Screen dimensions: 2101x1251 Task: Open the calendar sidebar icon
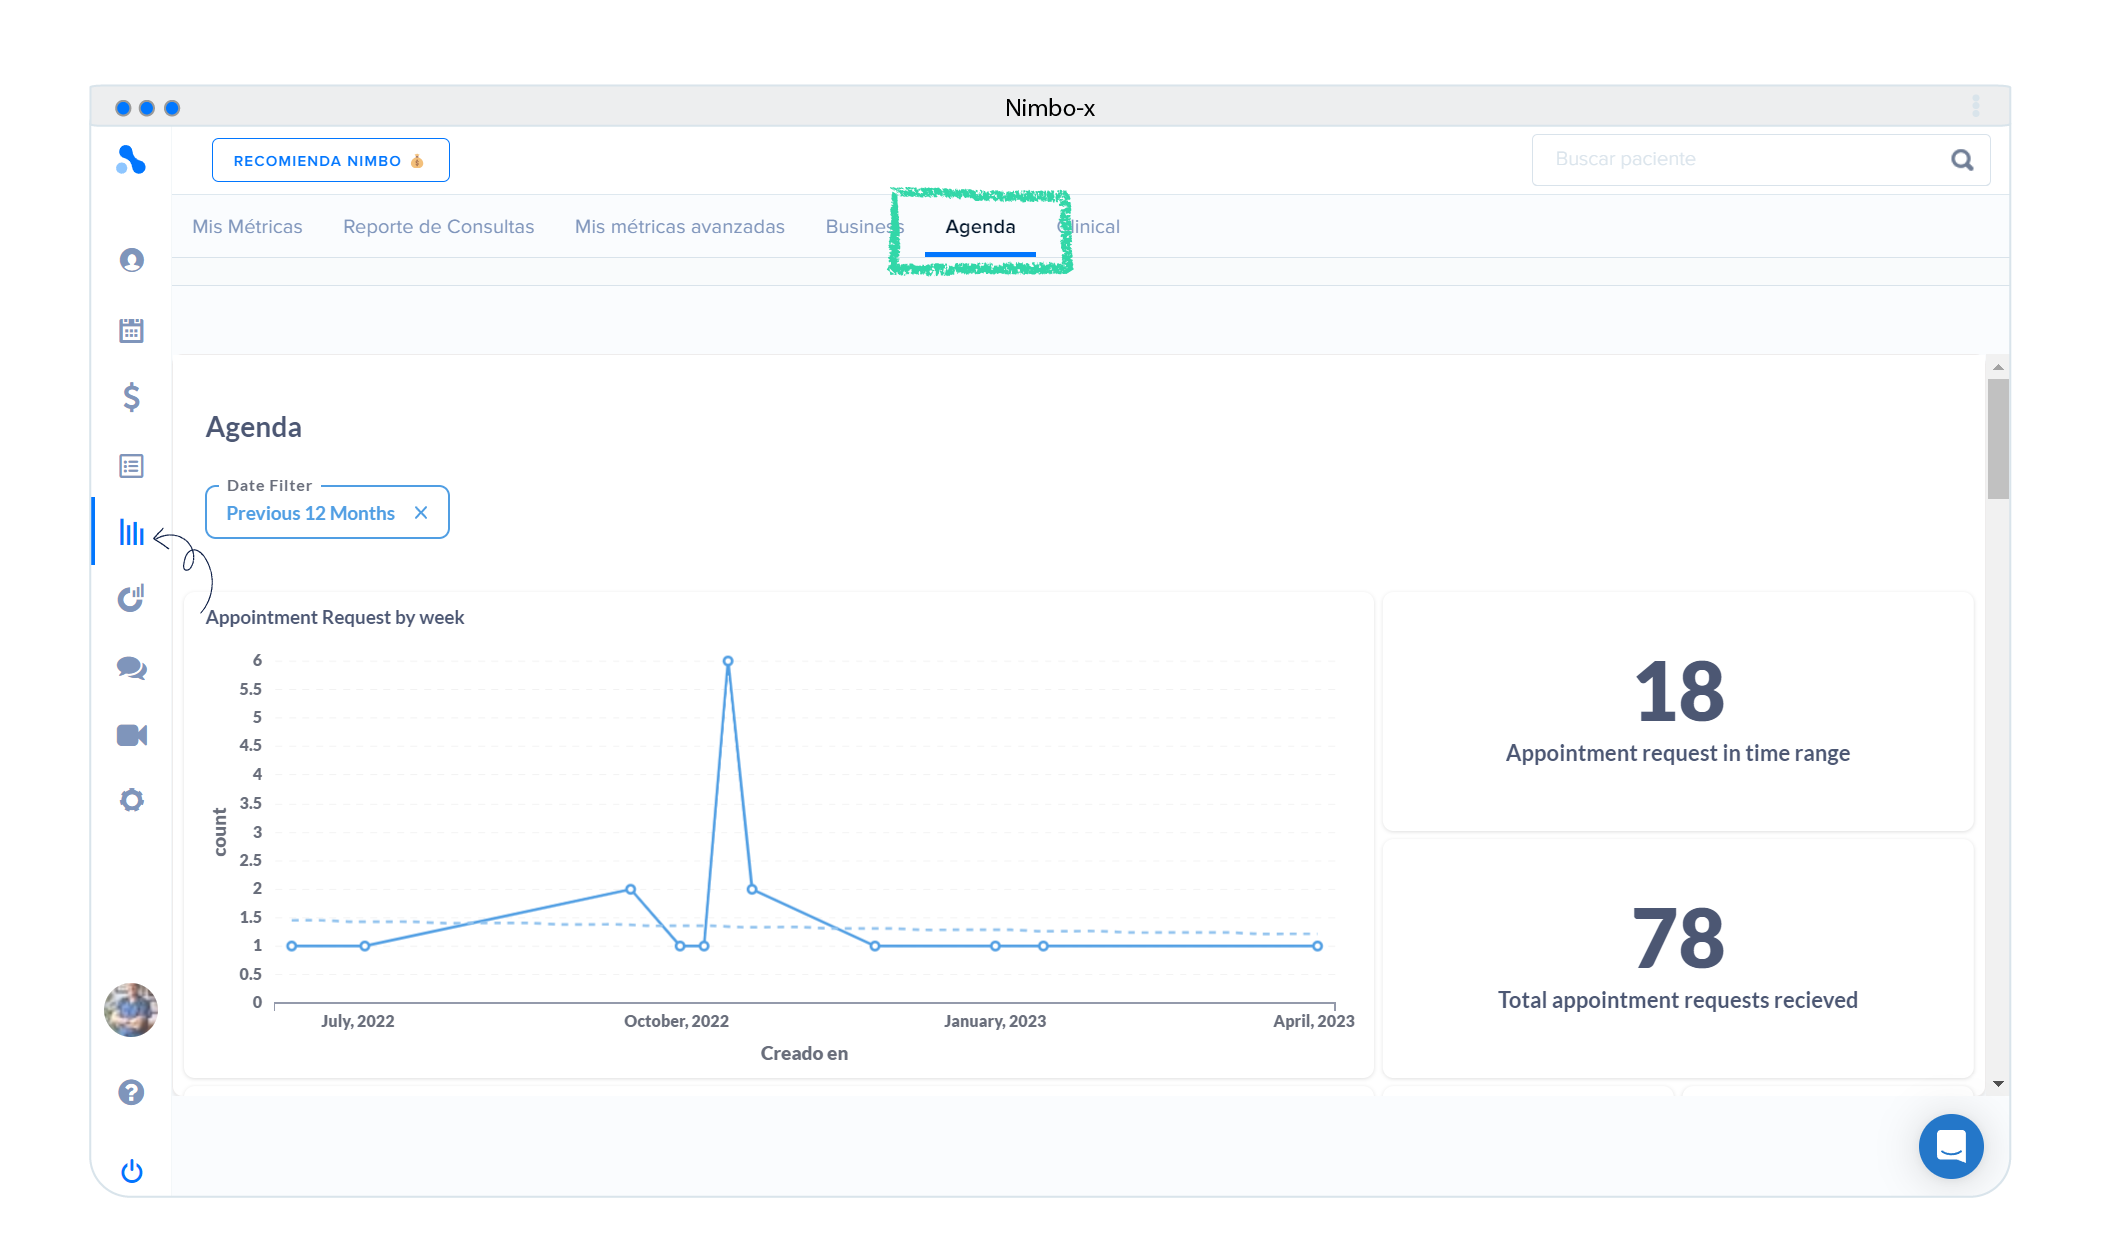click(131, 330)
